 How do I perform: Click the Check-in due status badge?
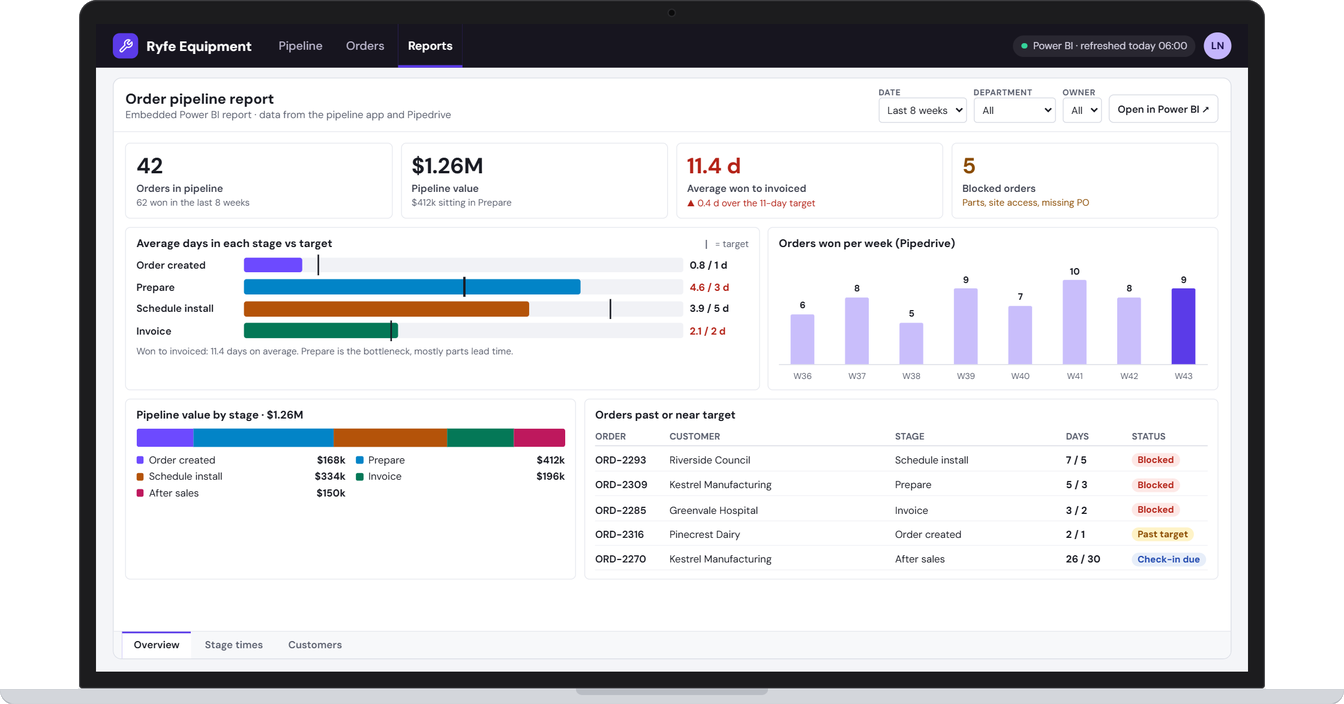tap(1168, 560)
